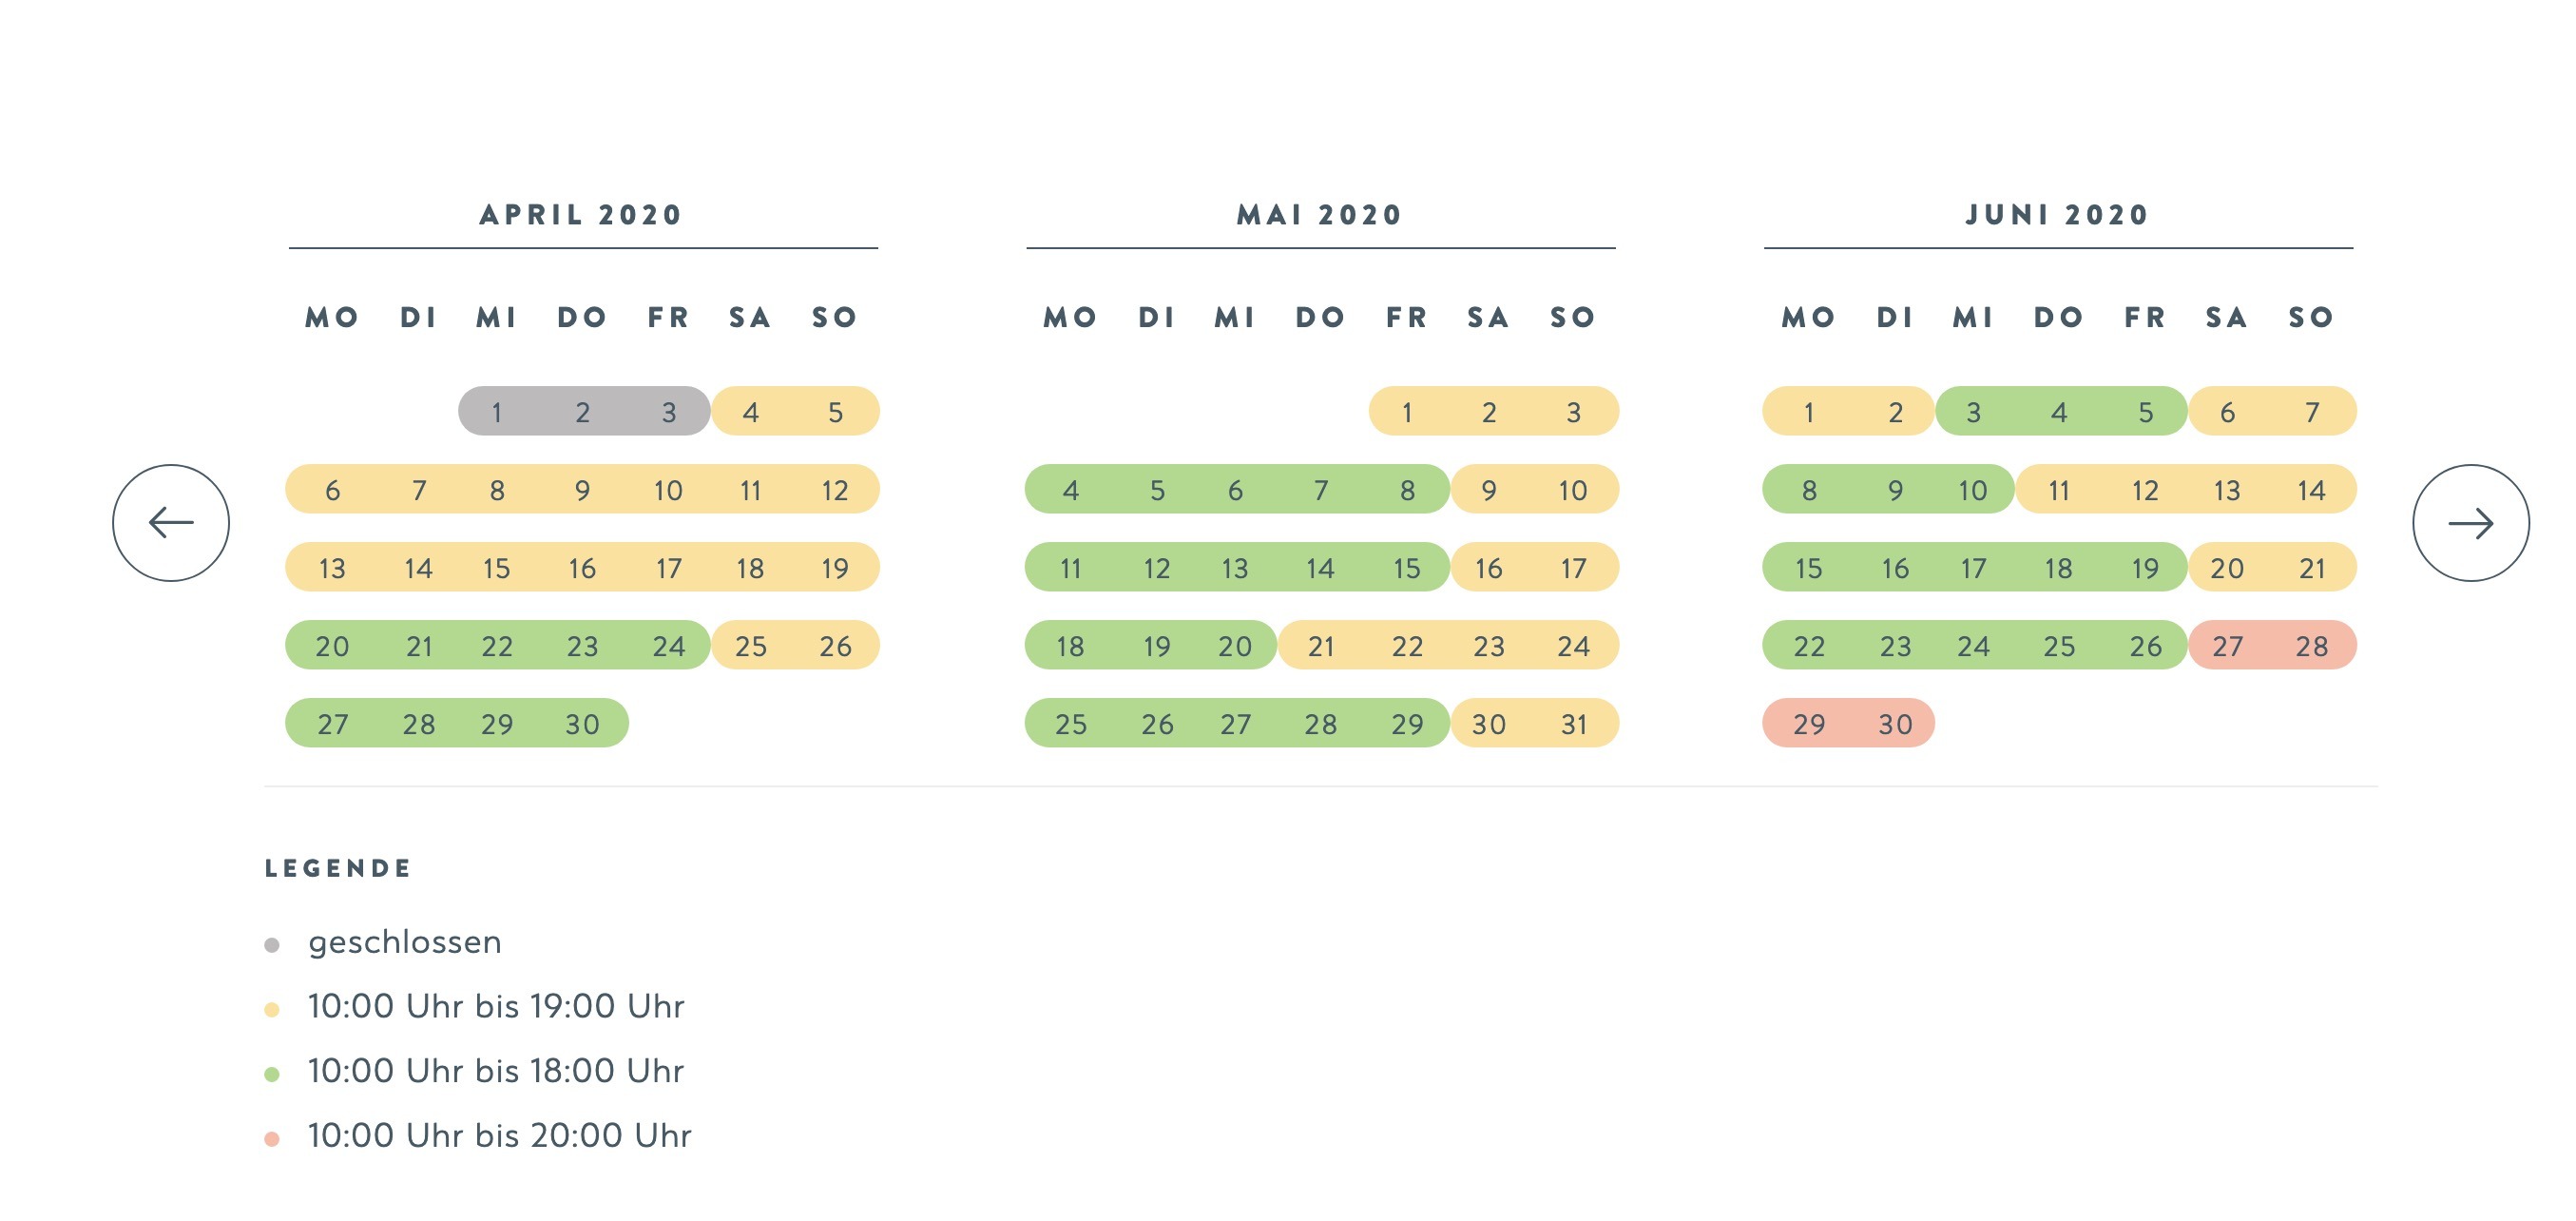
Task: Click the LEGENDE heading
Action: 338,868
